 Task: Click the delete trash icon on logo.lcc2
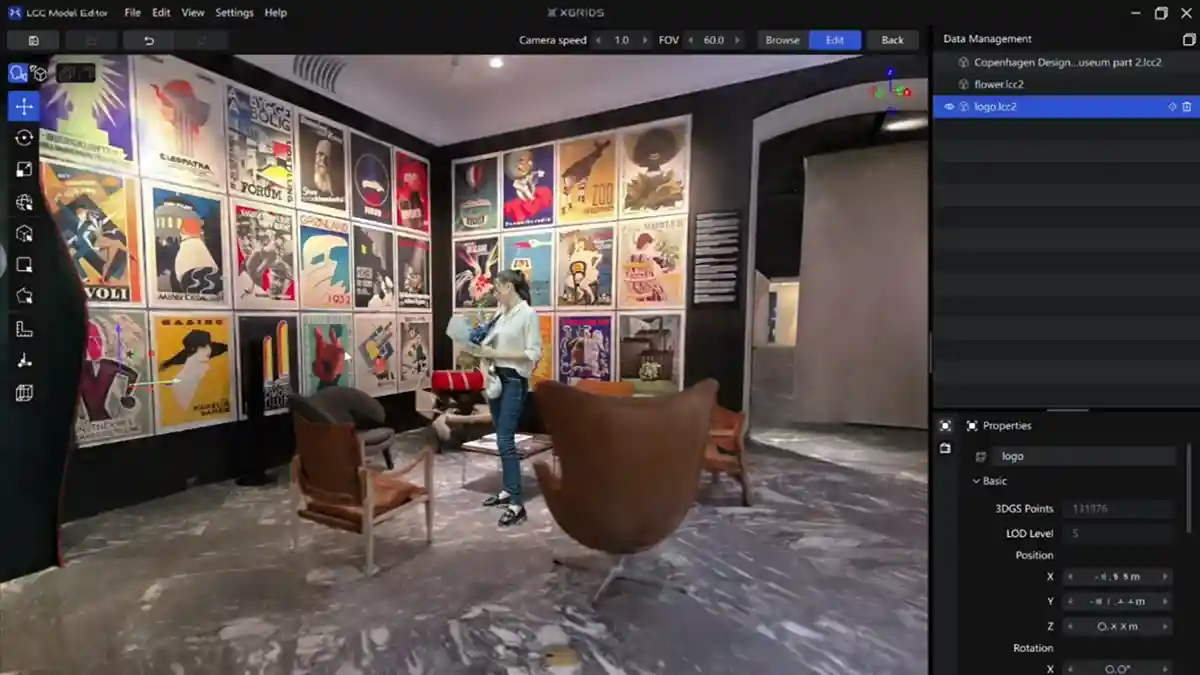[1187, 106]
